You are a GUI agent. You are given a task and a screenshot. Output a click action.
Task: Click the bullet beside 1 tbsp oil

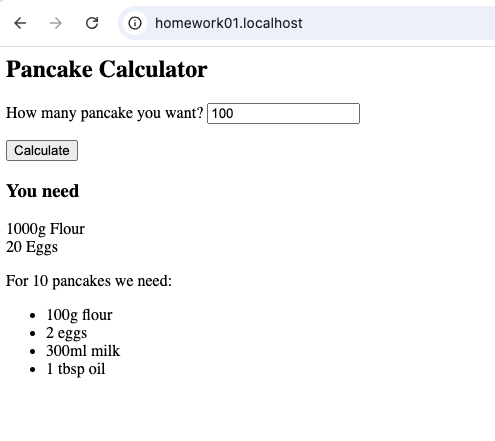tap(32, 370)
